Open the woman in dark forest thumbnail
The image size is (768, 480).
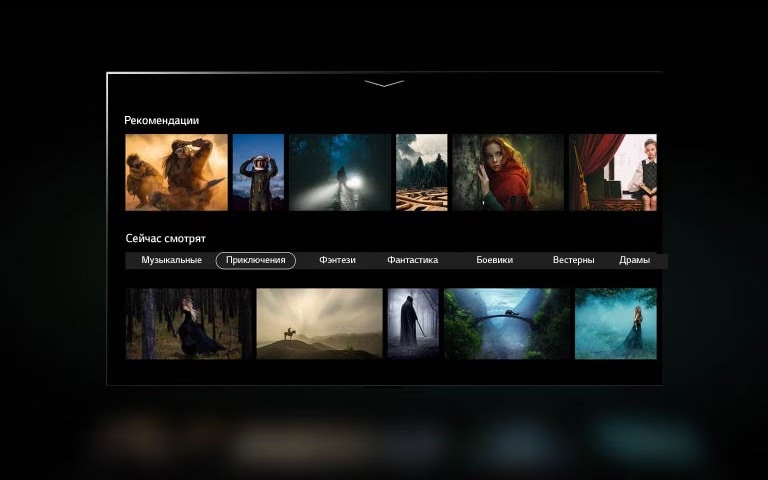tap(189, 323)
